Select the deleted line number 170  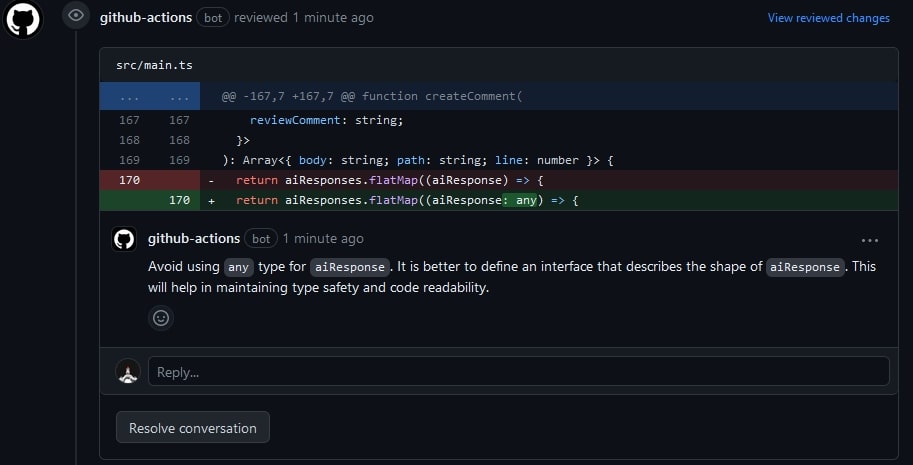pos(129,180)
